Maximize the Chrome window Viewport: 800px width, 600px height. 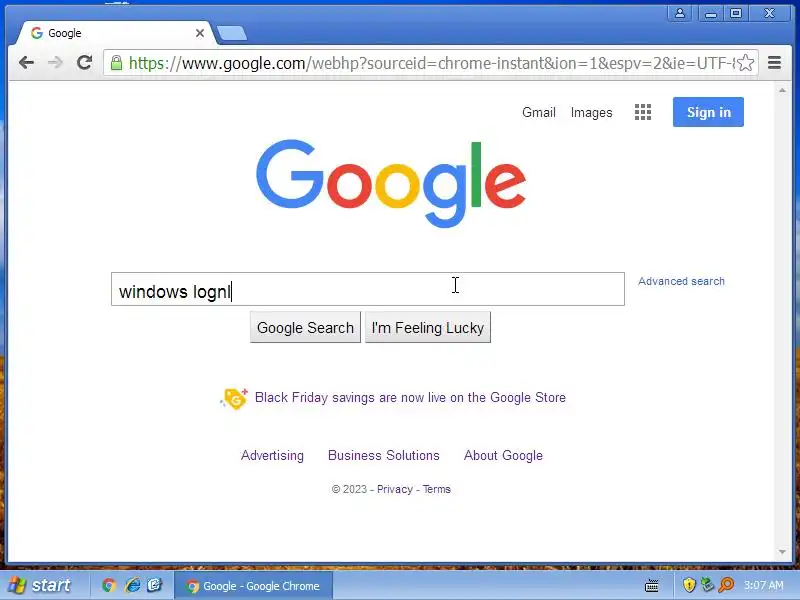[x=736, y=13]
